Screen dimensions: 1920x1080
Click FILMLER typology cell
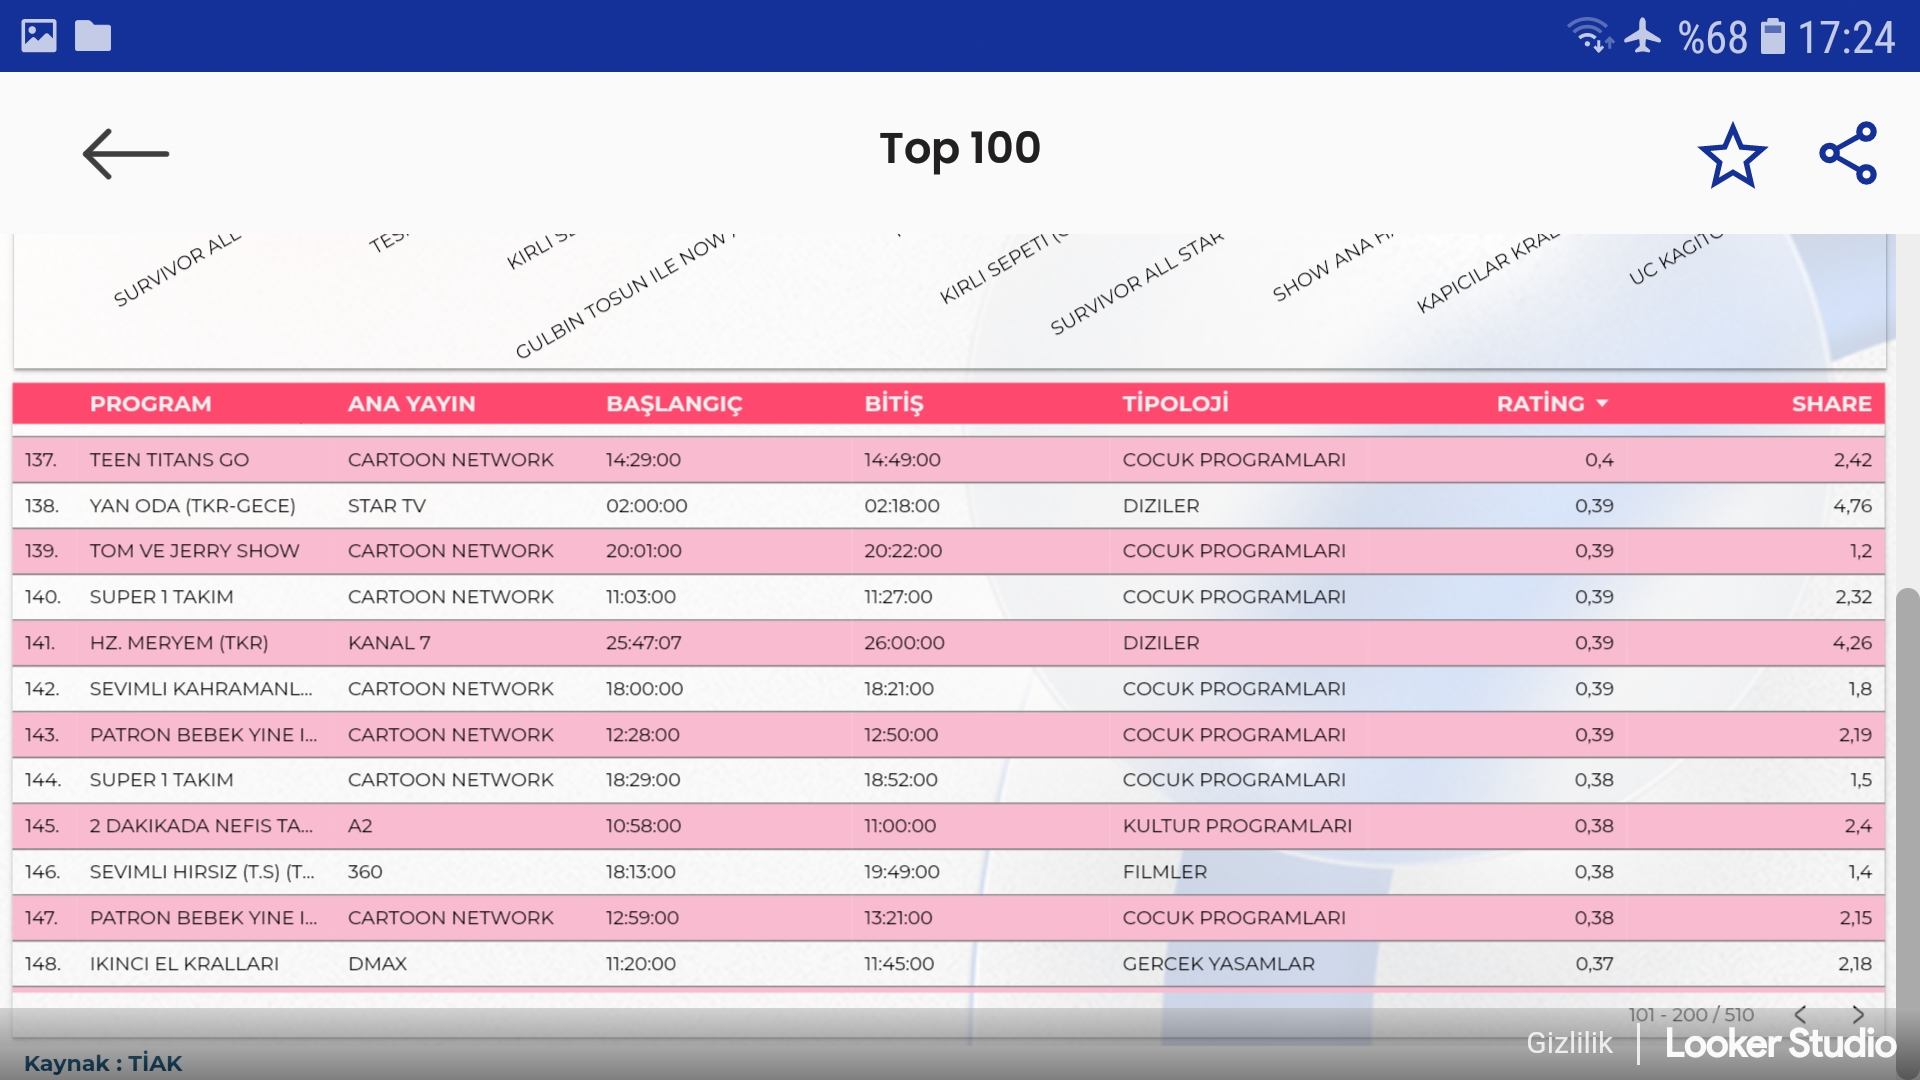coord(1165,872)
